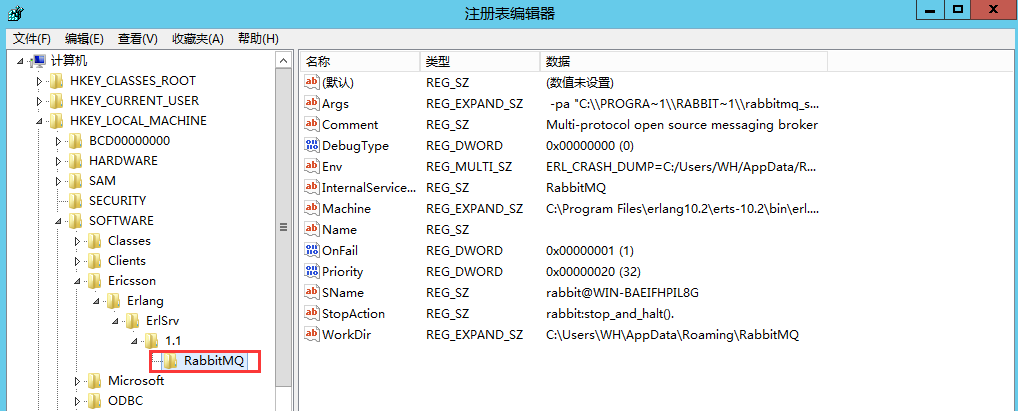Expand the HKEY_CLASSES_ROOT tree node
This screenshot has height=411, width=1018.
pyautogui.click(x=40, y=81)
